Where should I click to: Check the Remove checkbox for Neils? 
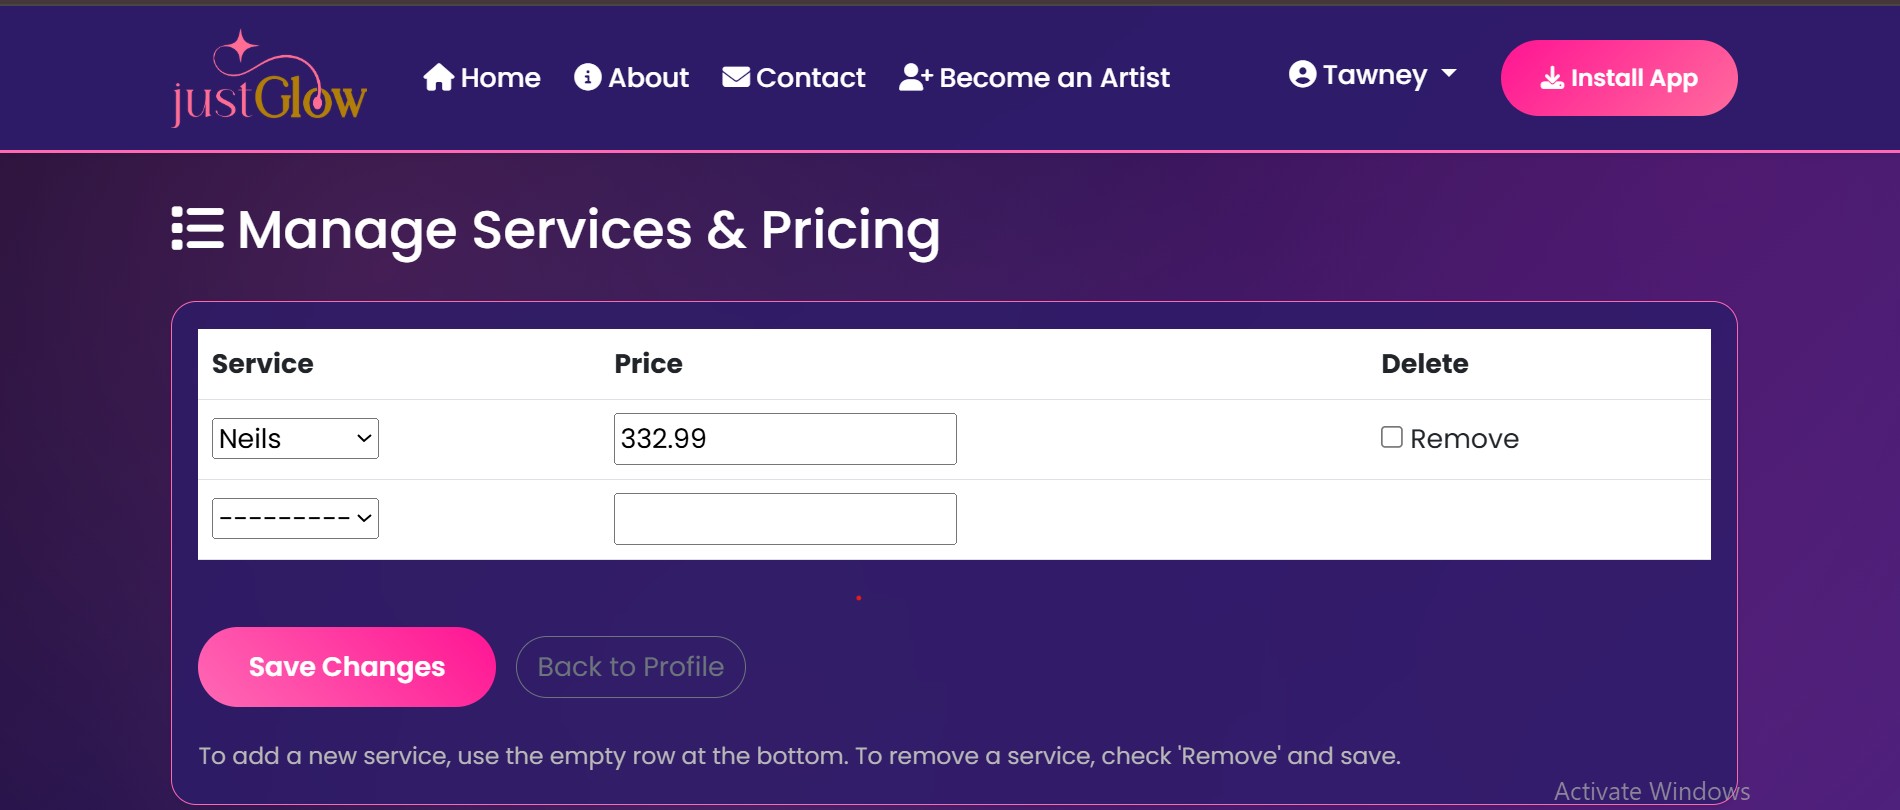point(1391,437)
